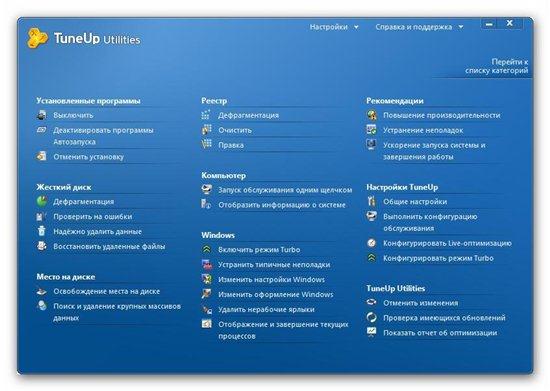Open Конфигурировать Live-оптимизацию link
The width and height of the screenshot is (550, 391).
pyautogui.click(x=447, y=243)
